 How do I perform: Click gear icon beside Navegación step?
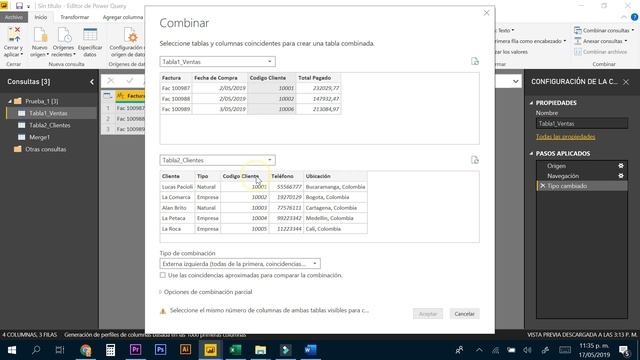(621, 176)
